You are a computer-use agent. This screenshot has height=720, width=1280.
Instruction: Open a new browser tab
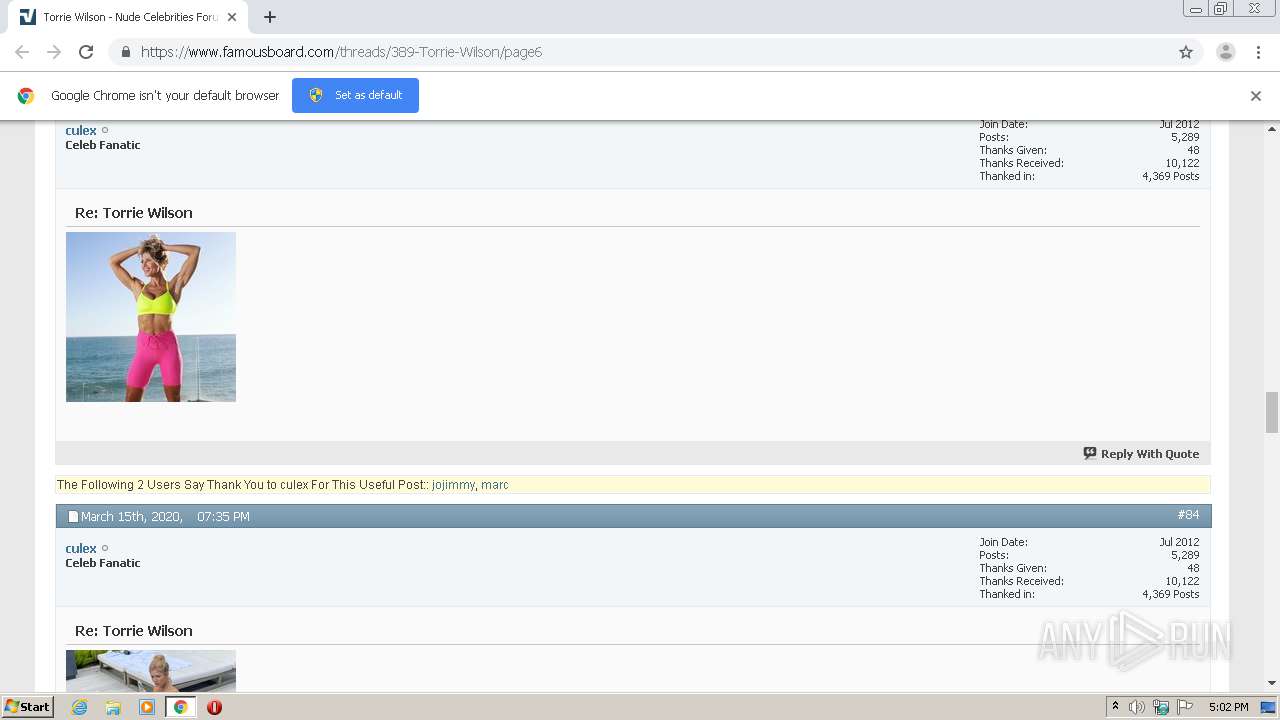270,17
